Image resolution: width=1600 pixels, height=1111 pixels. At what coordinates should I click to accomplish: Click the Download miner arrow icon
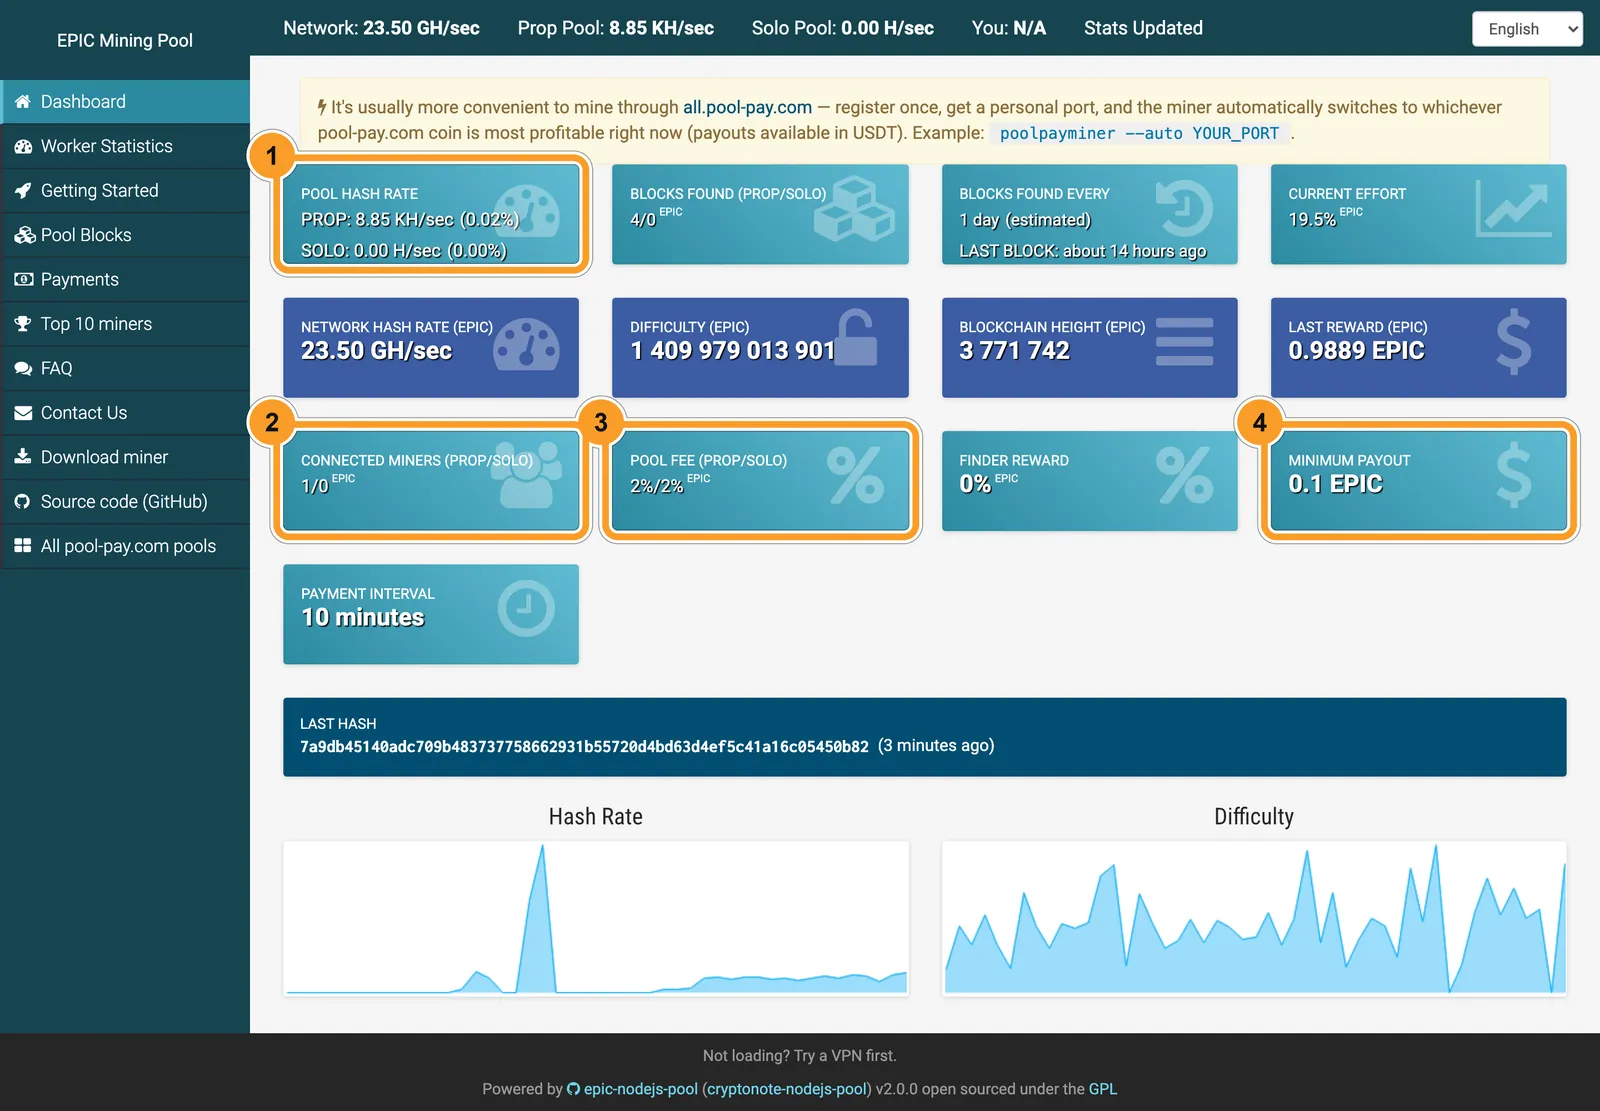tap(23, 457)
